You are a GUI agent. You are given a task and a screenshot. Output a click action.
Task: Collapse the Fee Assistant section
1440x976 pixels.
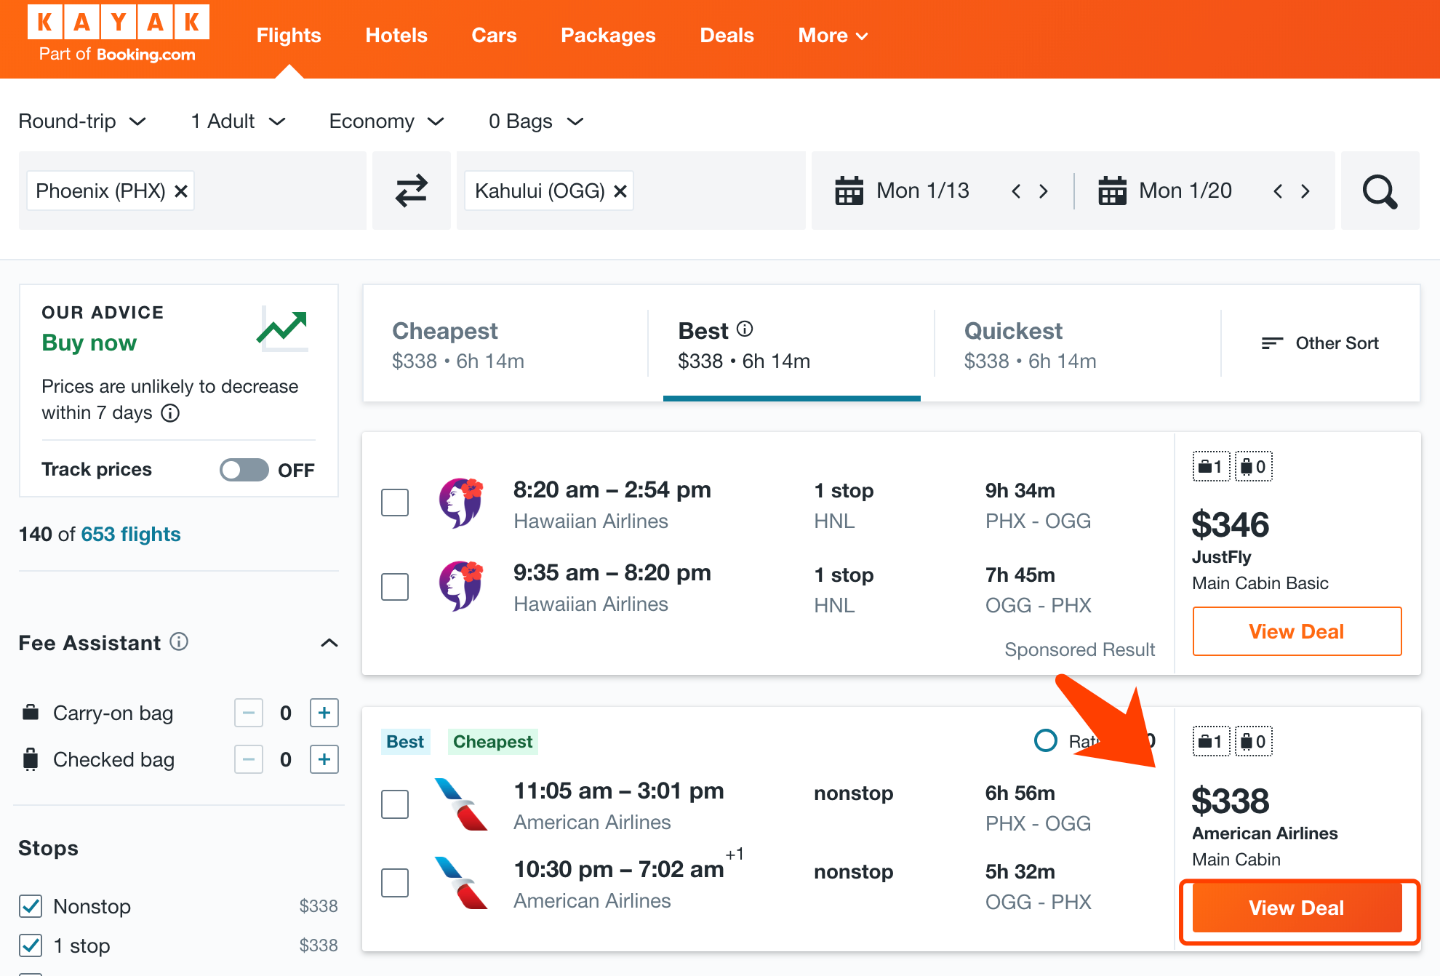(x=329, y=643)
